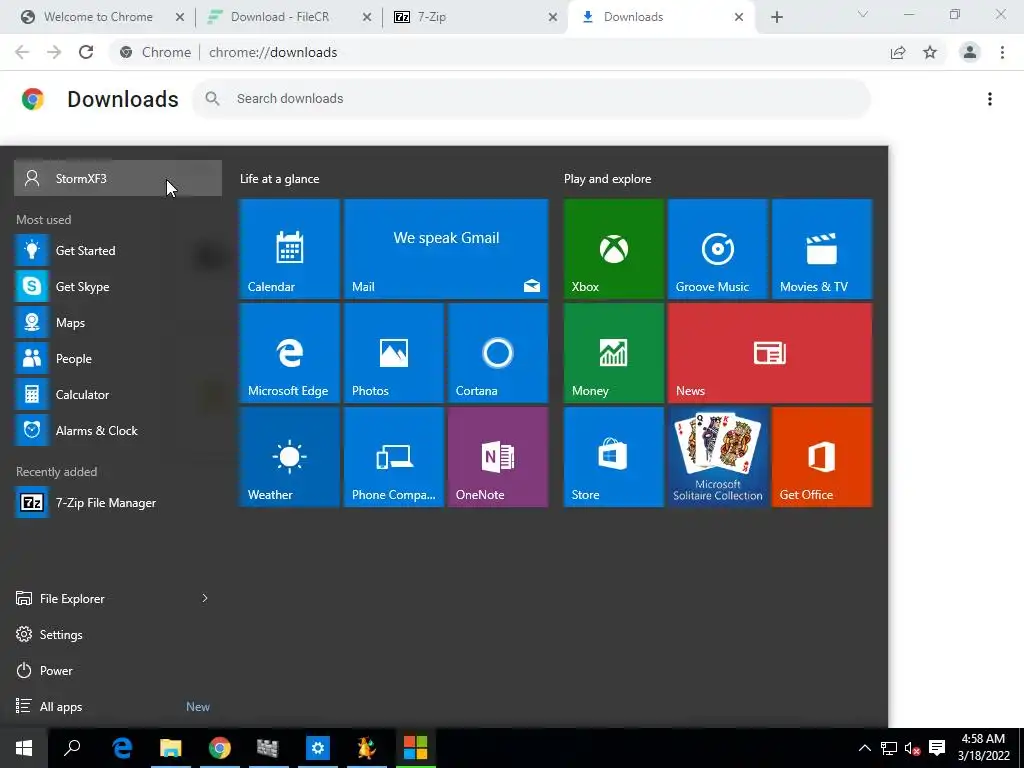Image resolution: width=1024 pixels, height=768 pixels.
Task: Open the Get Office tile
Action: (822, 456)
